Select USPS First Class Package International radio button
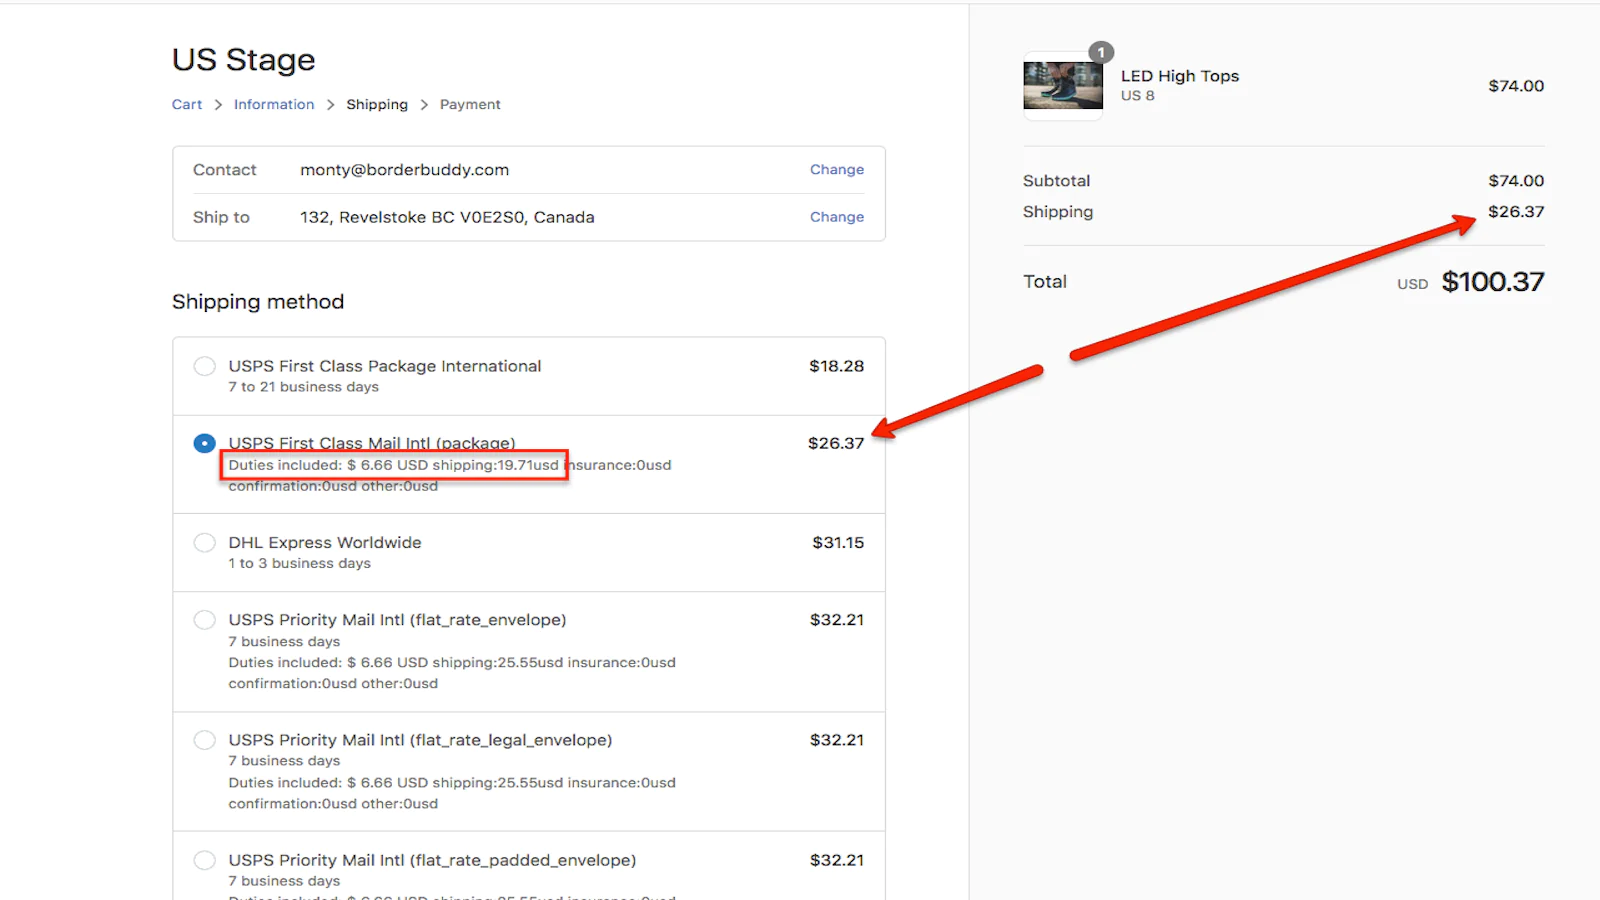The image size is (1600, 900). [204, 366]
